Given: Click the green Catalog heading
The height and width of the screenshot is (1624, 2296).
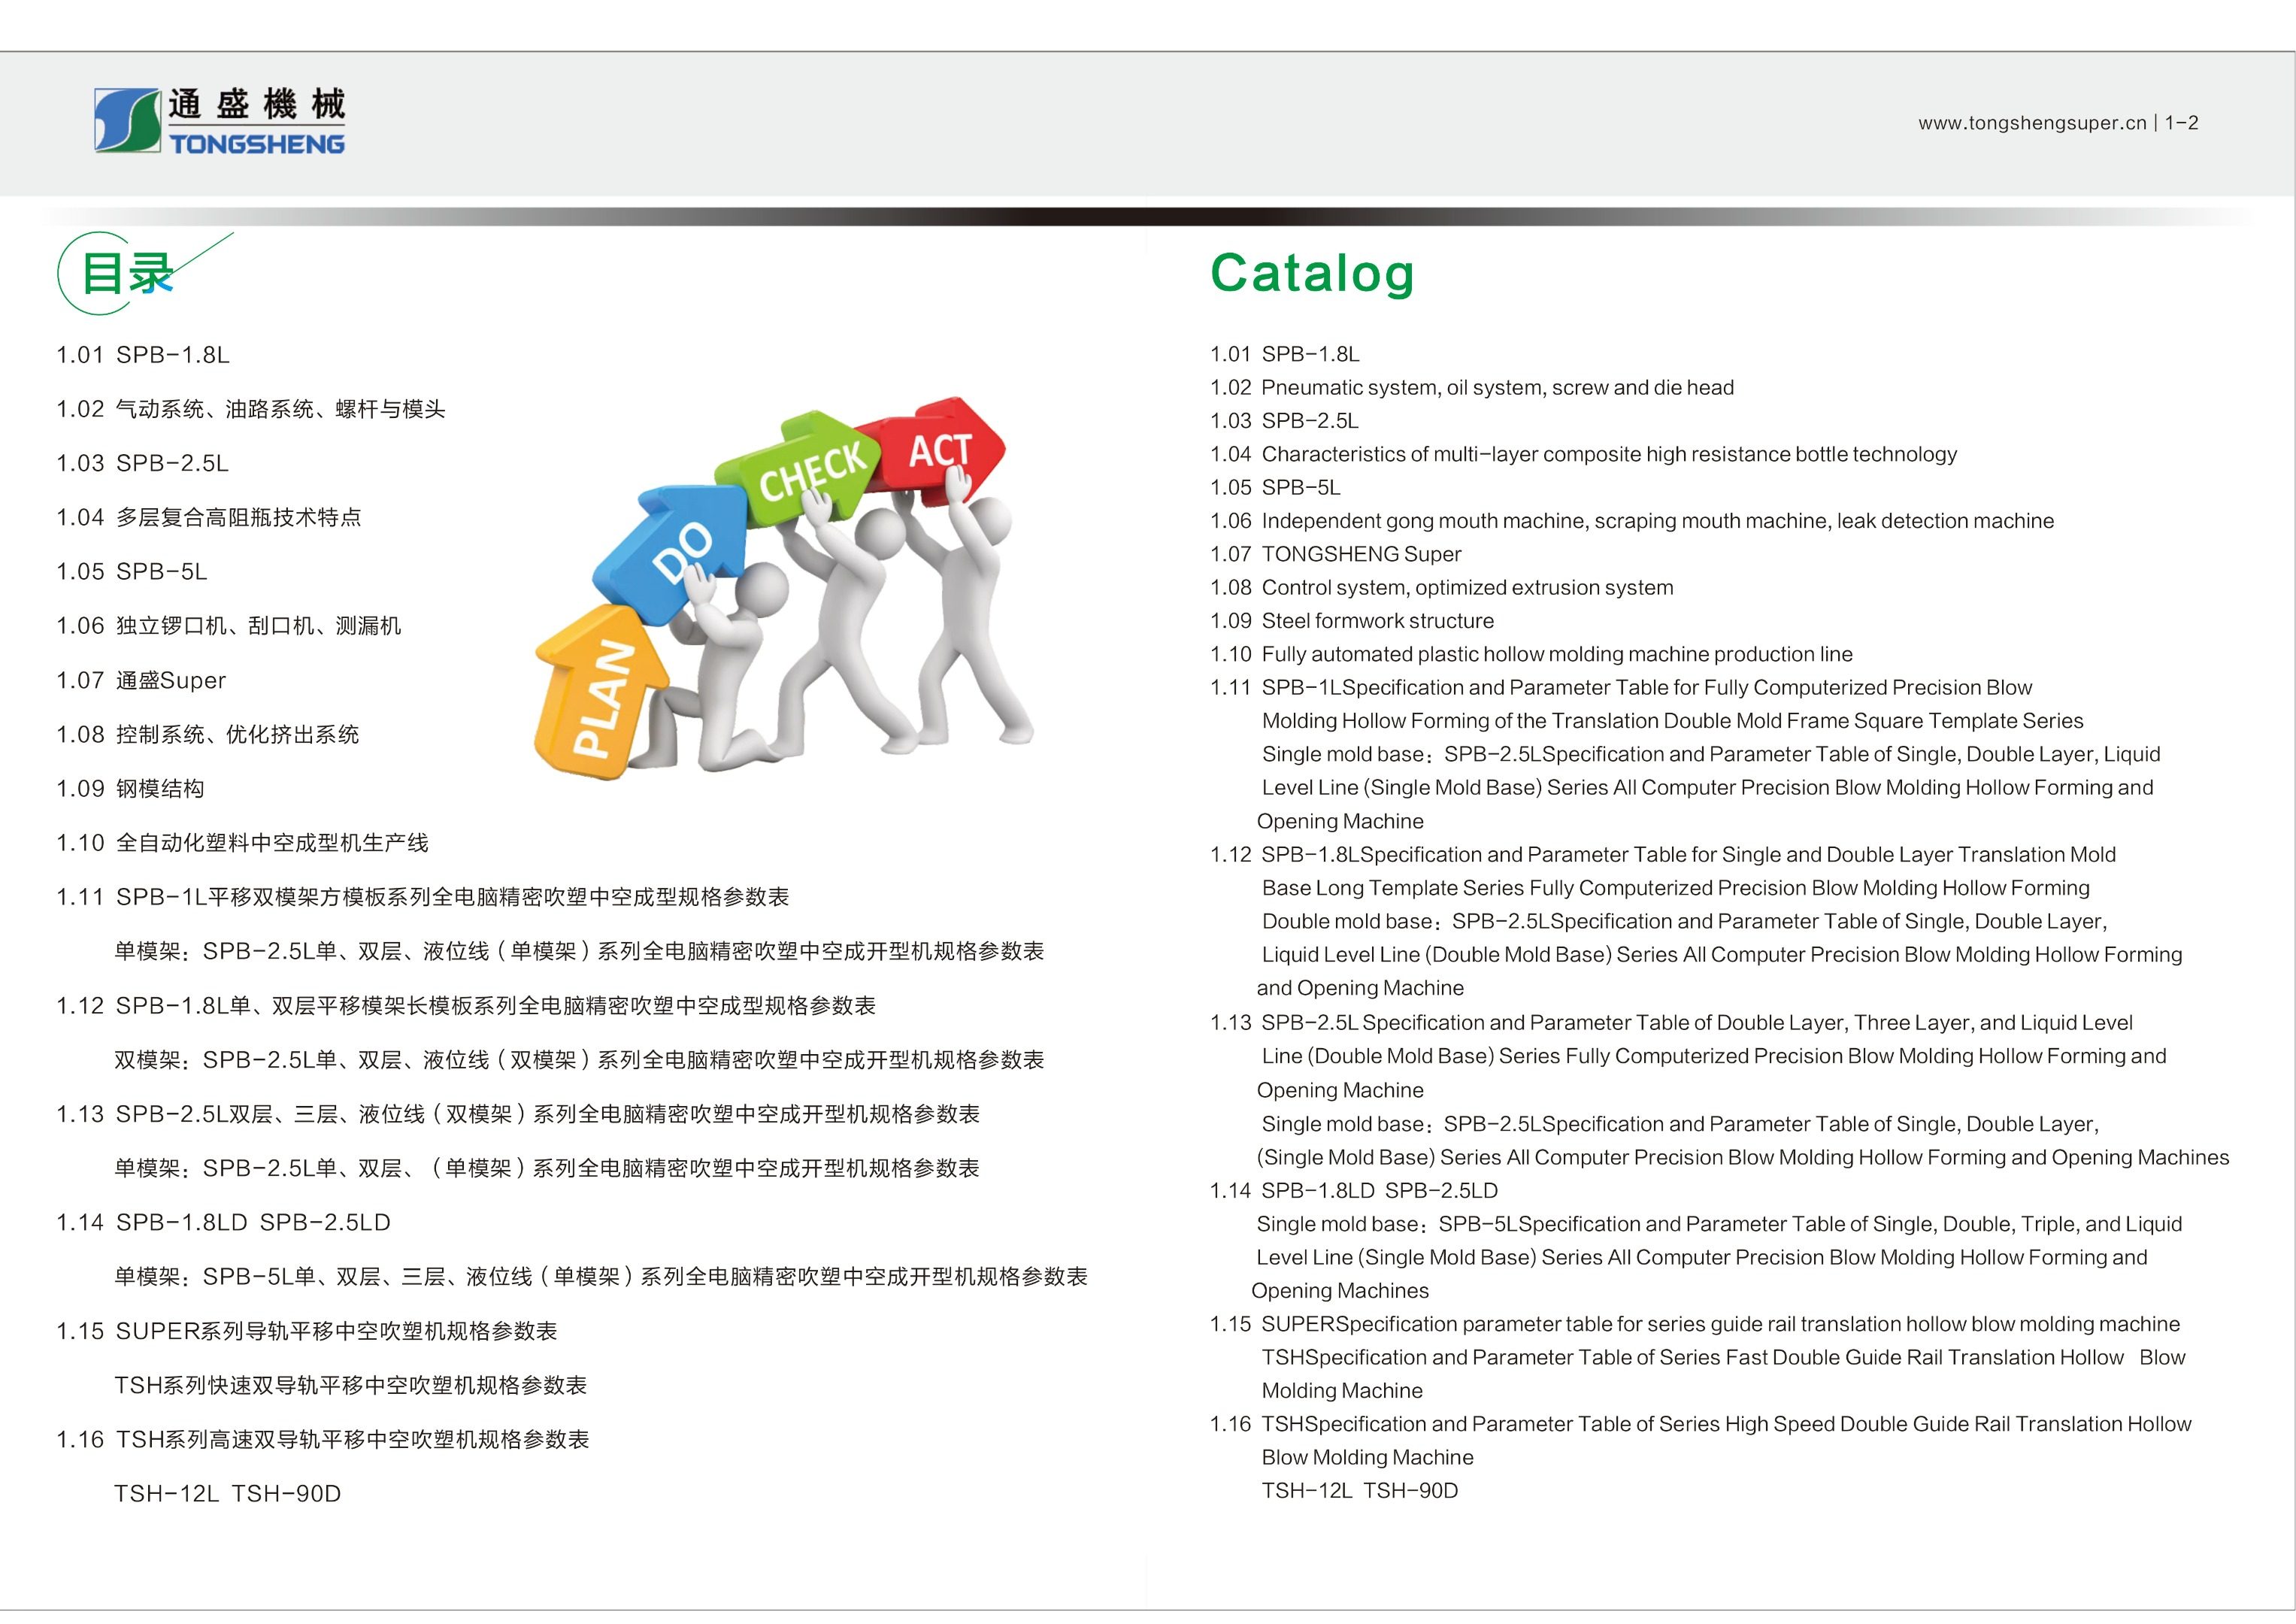Looking at the screenshot, I should (1311, 273).
